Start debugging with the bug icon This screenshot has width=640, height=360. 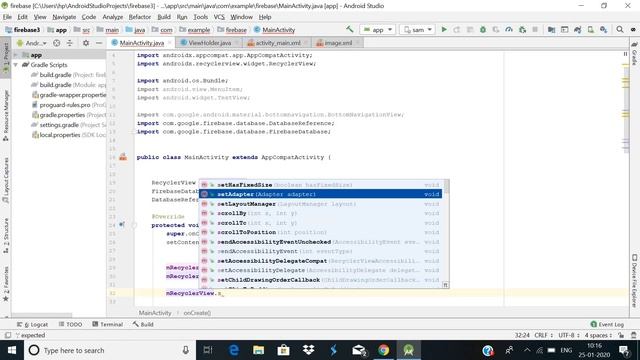[483, 29]
